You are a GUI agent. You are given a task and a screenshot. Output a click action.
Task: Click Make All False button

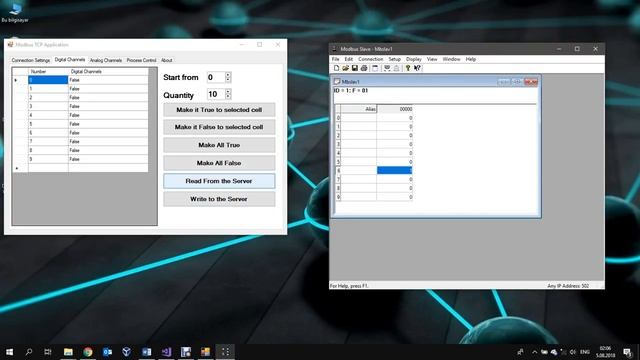point(219,163)
